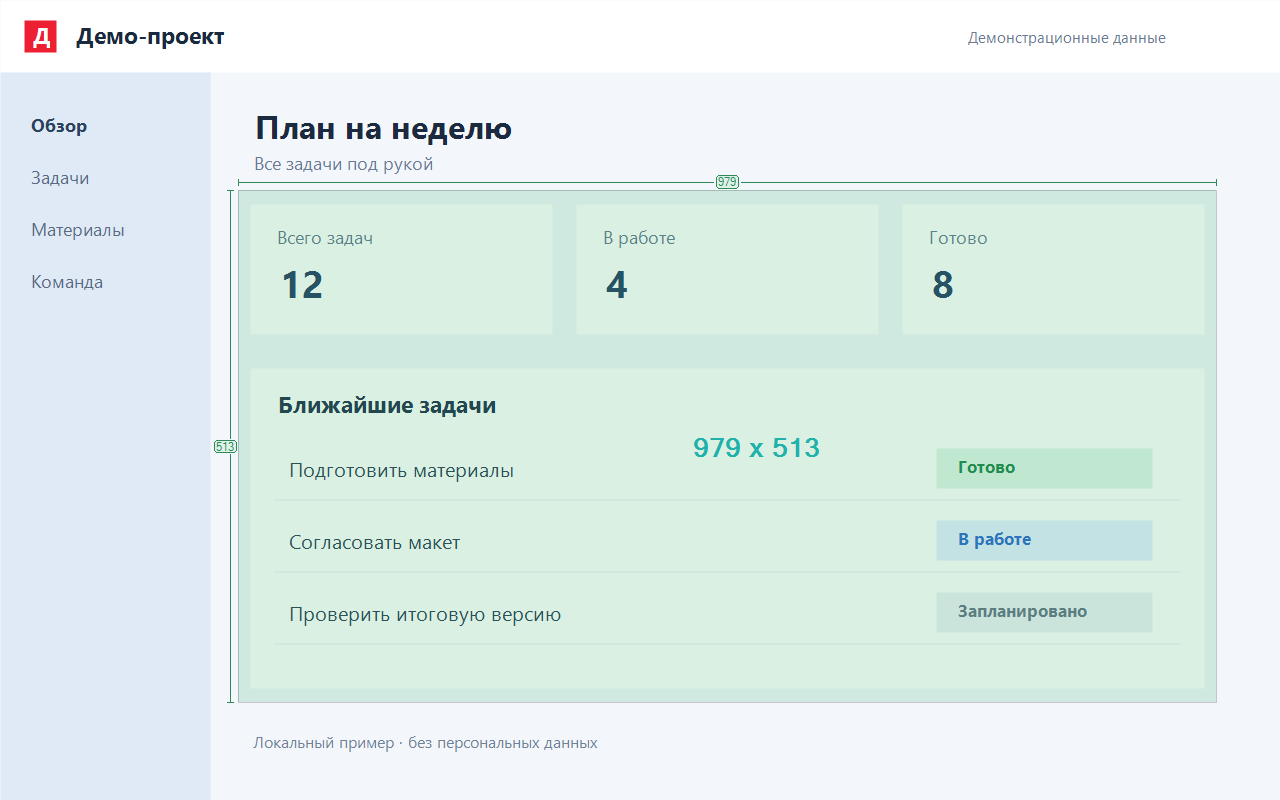
Task: Click the План на неделю heading
Action: 384,128
